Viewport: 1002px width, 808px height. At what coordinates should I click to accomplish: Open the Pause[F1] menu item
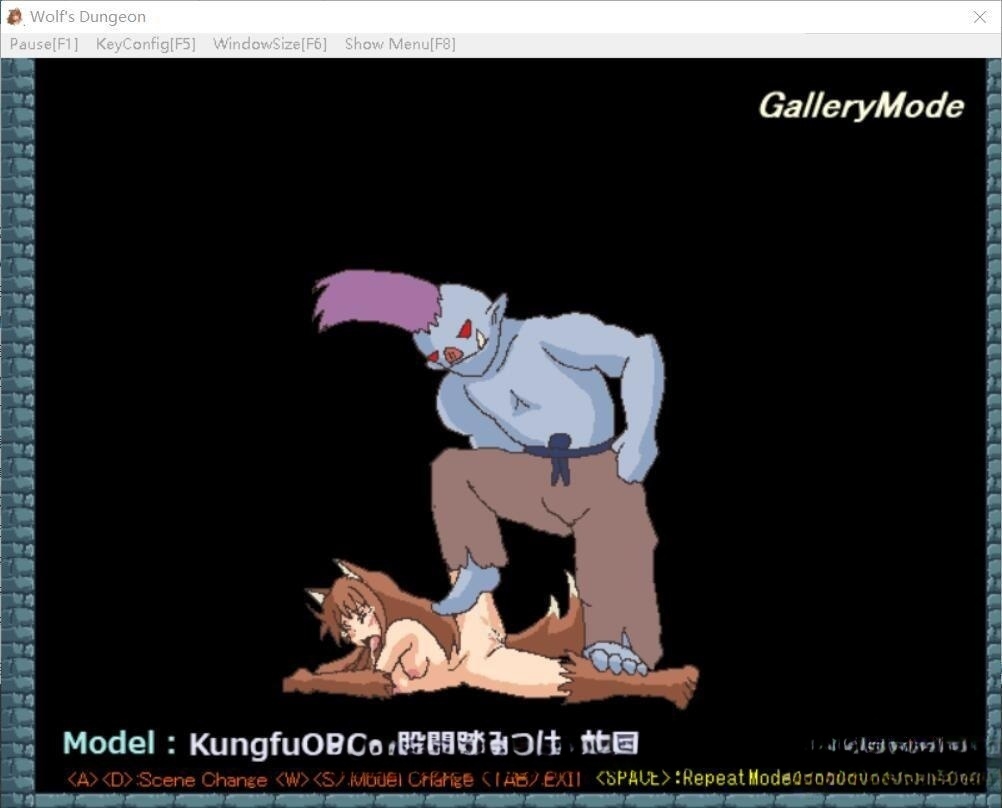44,44
